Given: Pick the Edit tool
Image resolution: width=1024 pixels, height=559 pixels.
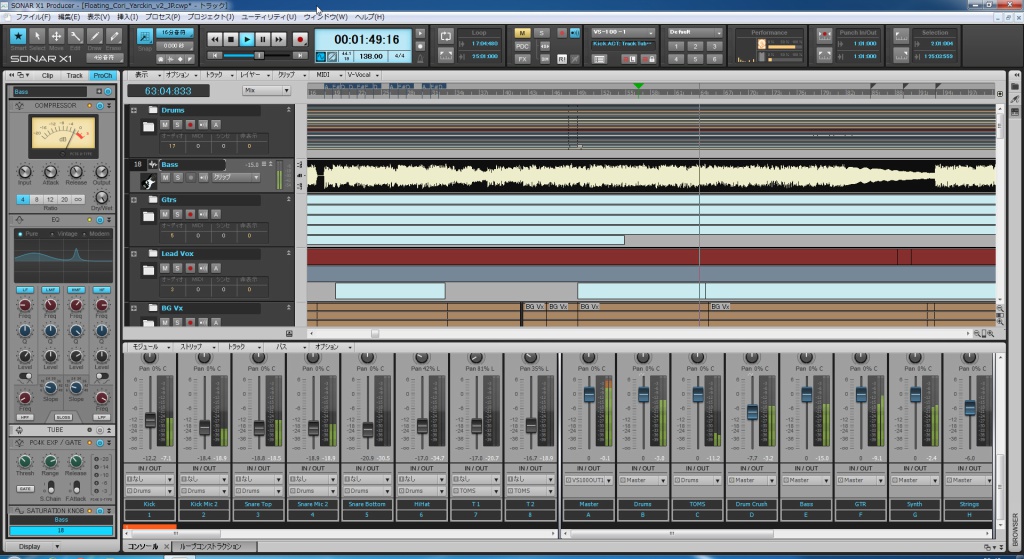Looking at the screenshot, I should coord(76,37).
